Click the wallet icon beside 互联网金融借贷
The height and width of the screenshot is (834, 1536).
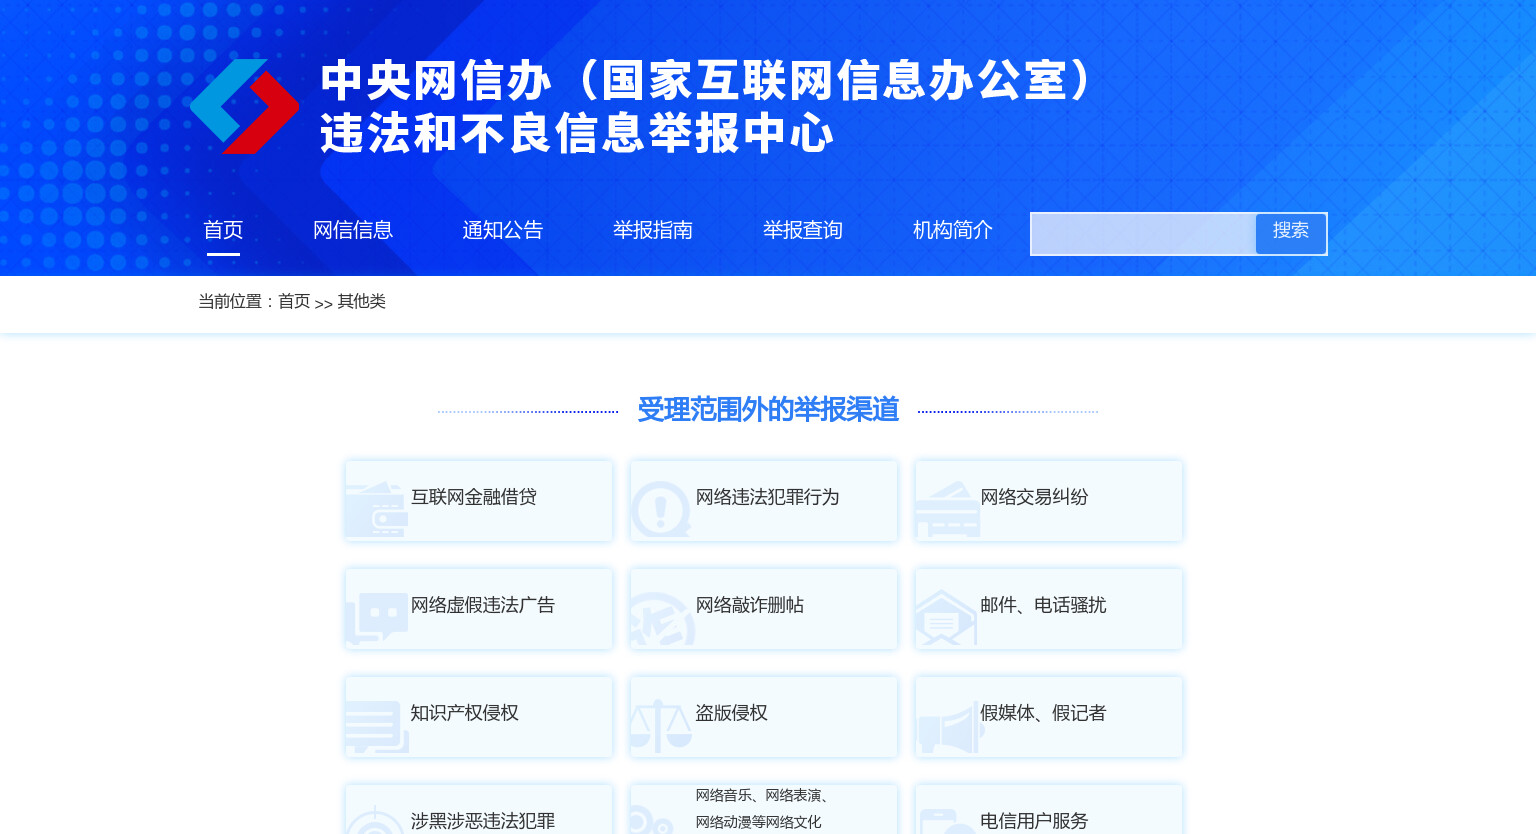[x=376, y=509]
